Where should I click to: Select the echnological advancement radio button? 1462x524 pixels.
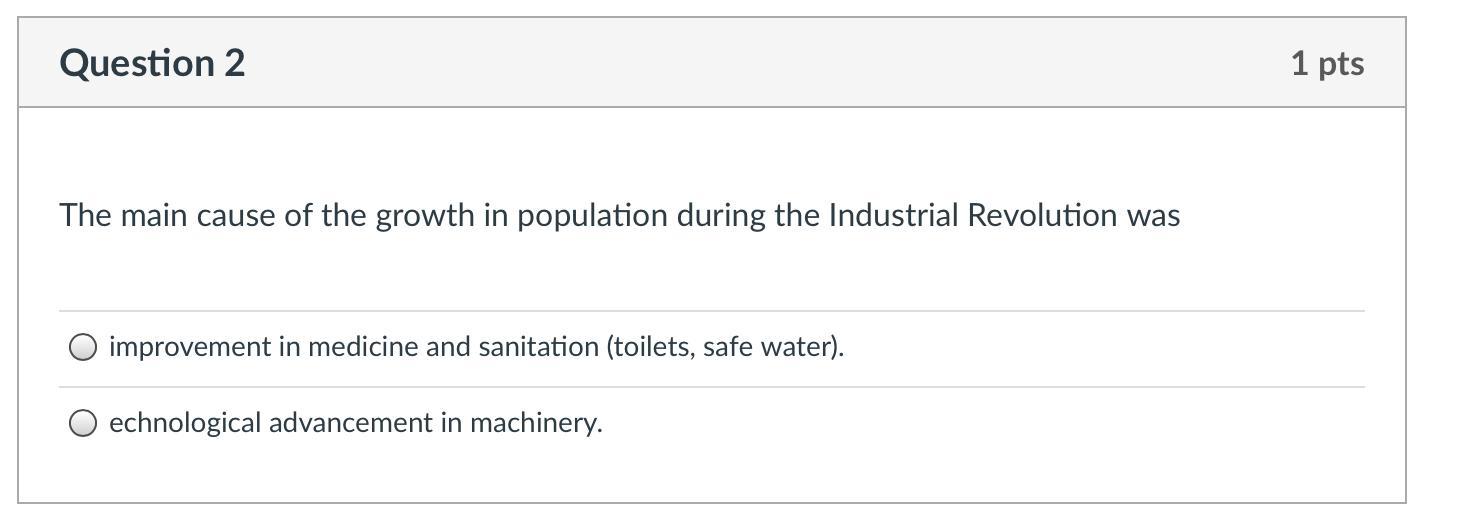pyautogui.click(x=83, y=423)
